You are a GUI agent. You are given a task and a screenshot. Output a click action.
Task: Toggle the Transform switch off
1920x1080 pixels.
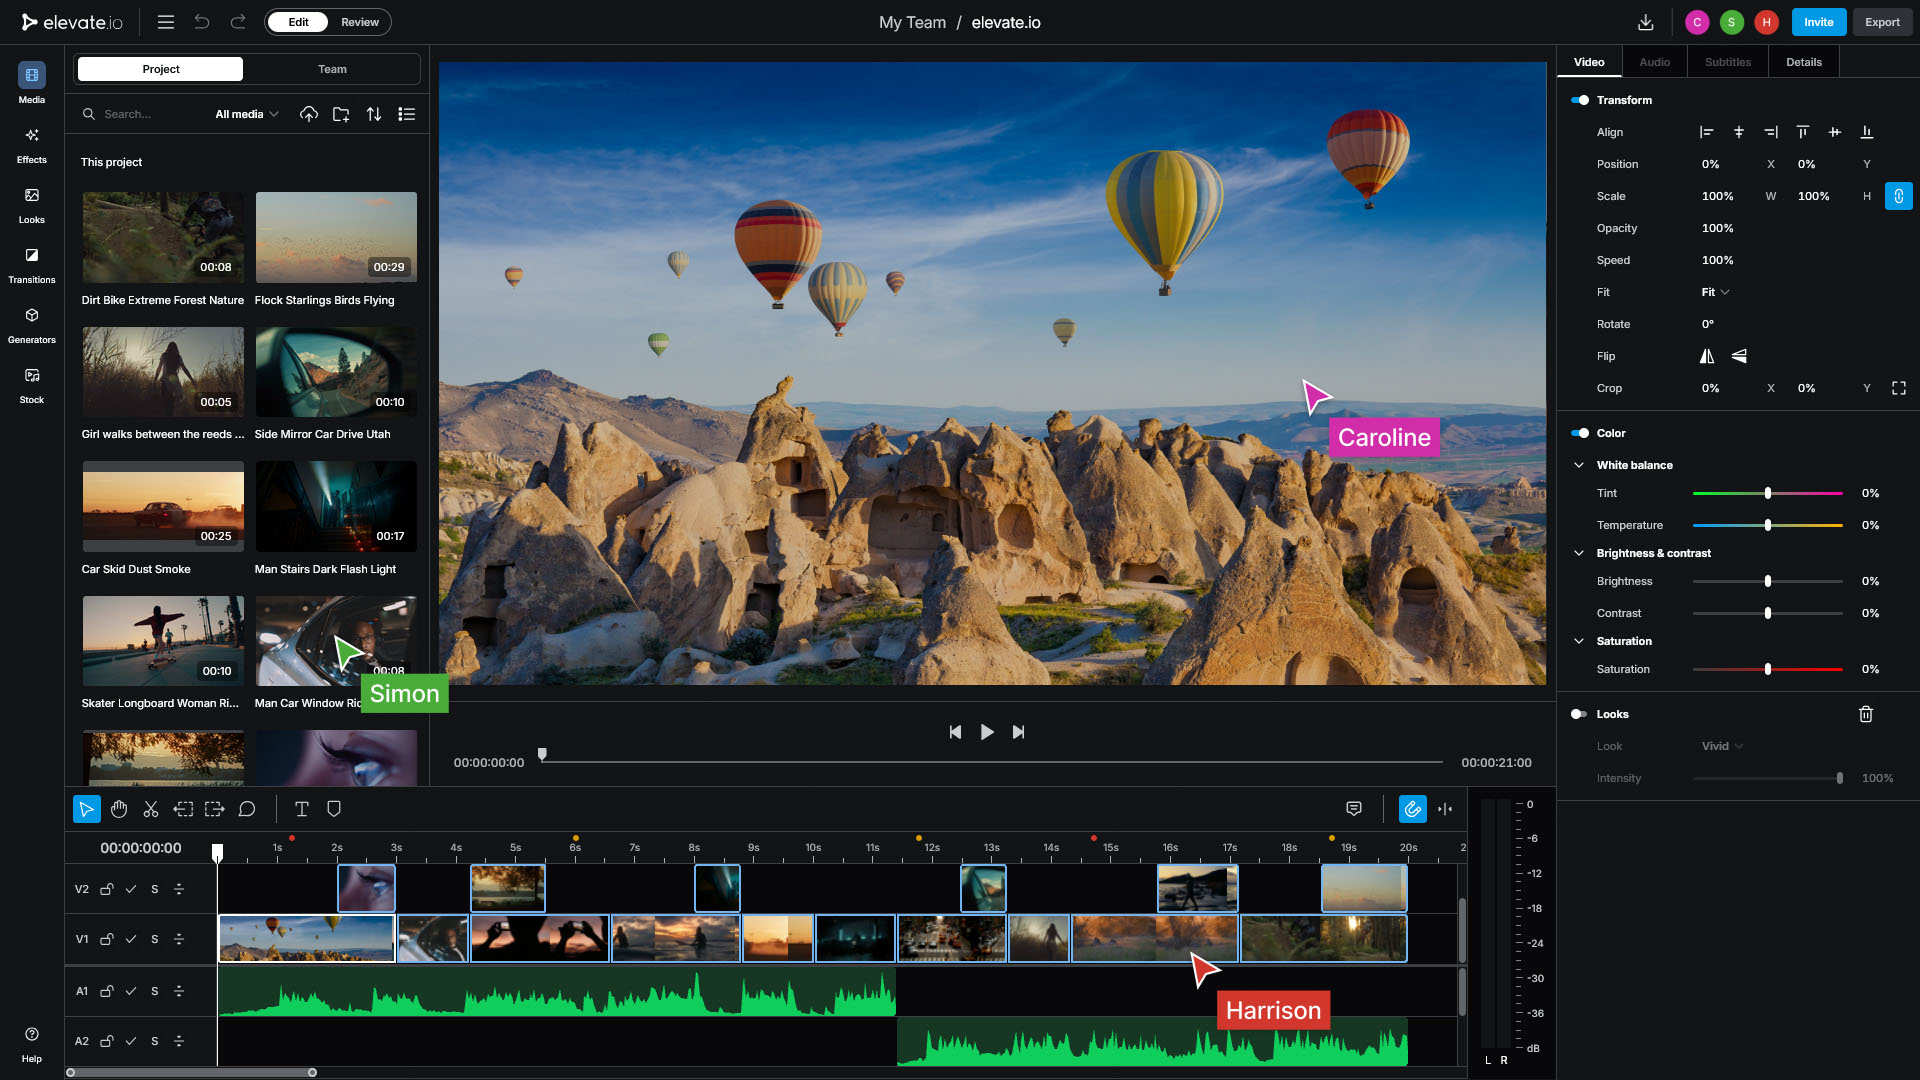pyautogui.click(x=1580, y=100)
